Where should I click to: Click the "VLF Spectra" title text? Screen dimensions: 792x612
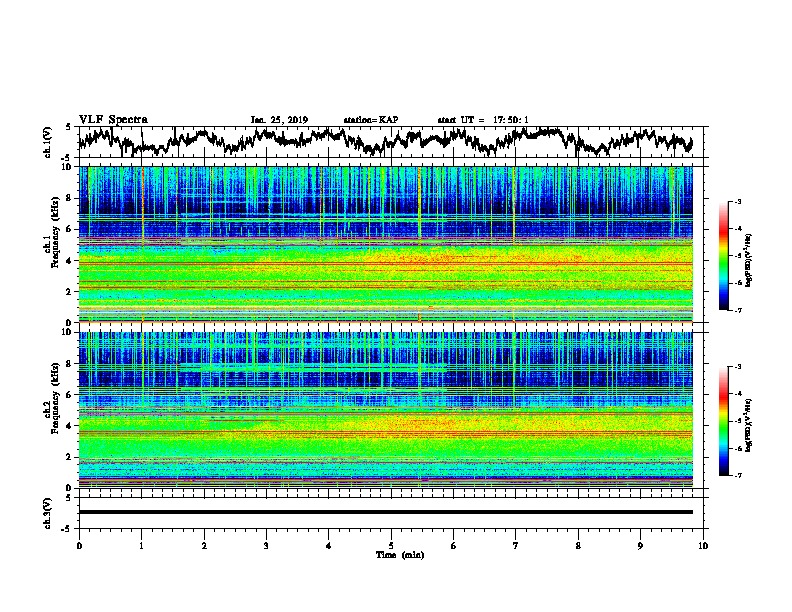click(x=113, y=120)
